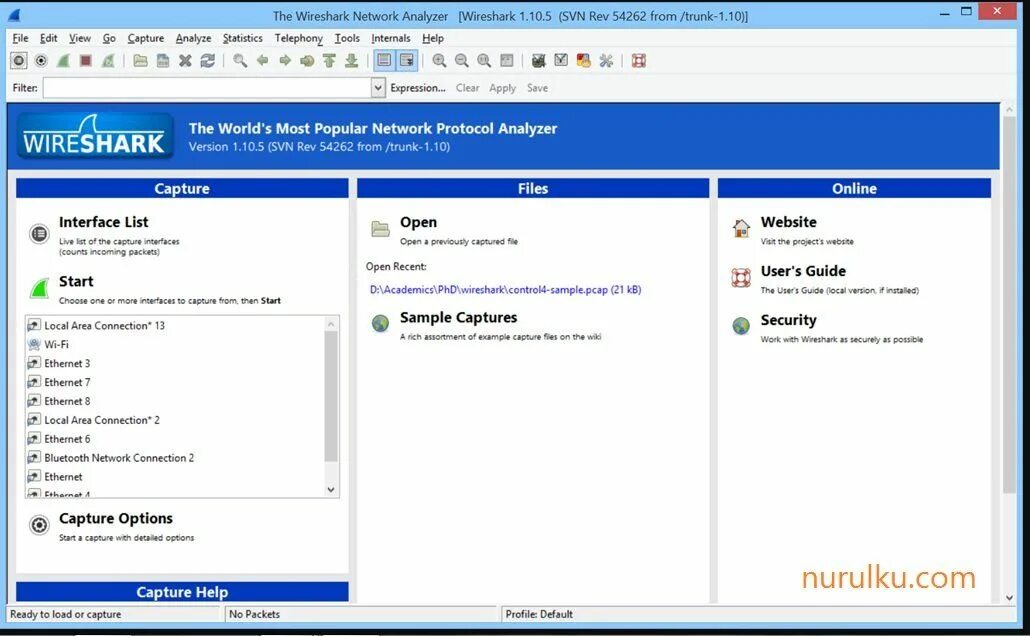The height and width of the screenshot is (636, 1030).
Task: Open display filters toolbar icon
Action: 561,61
